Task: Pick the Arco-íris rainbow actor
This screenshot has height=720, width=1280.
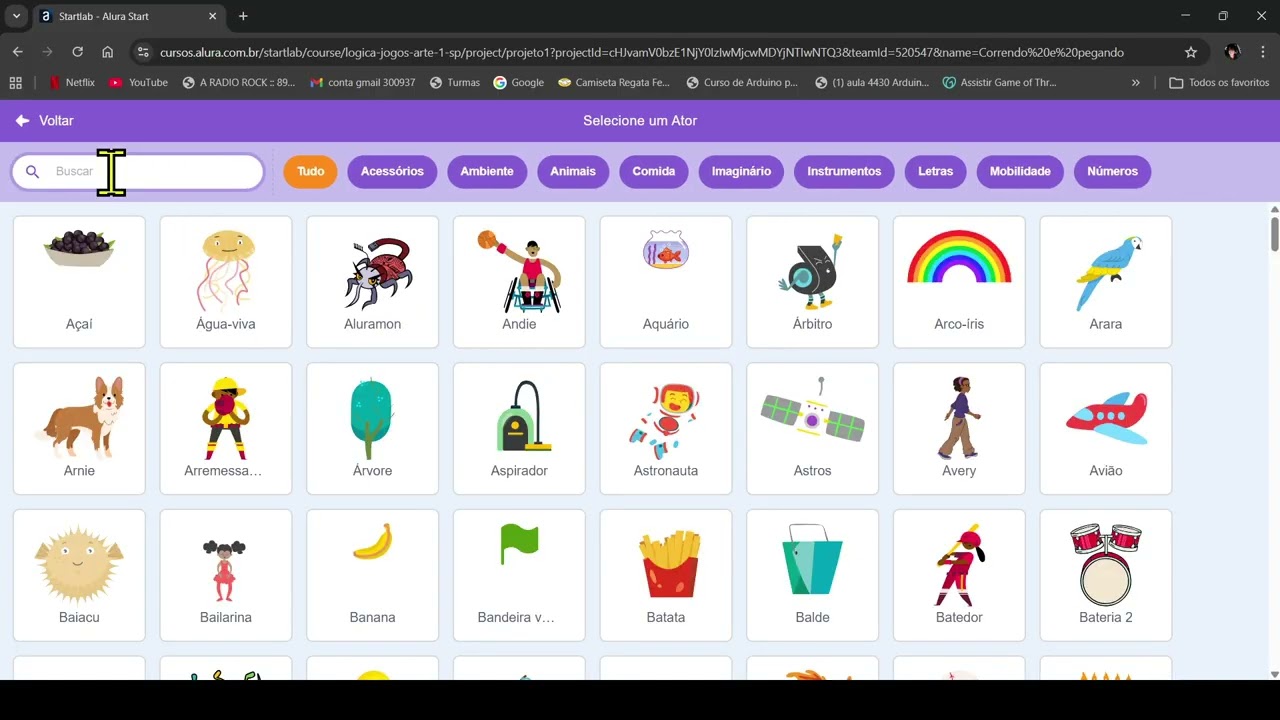Action: click(959, 282)
